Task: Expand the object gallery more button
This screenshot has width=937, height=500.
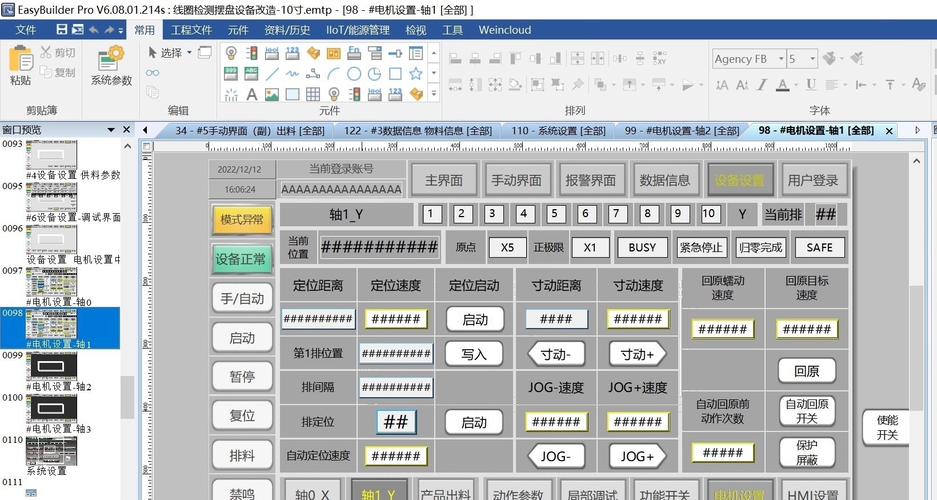Action: 434,94
